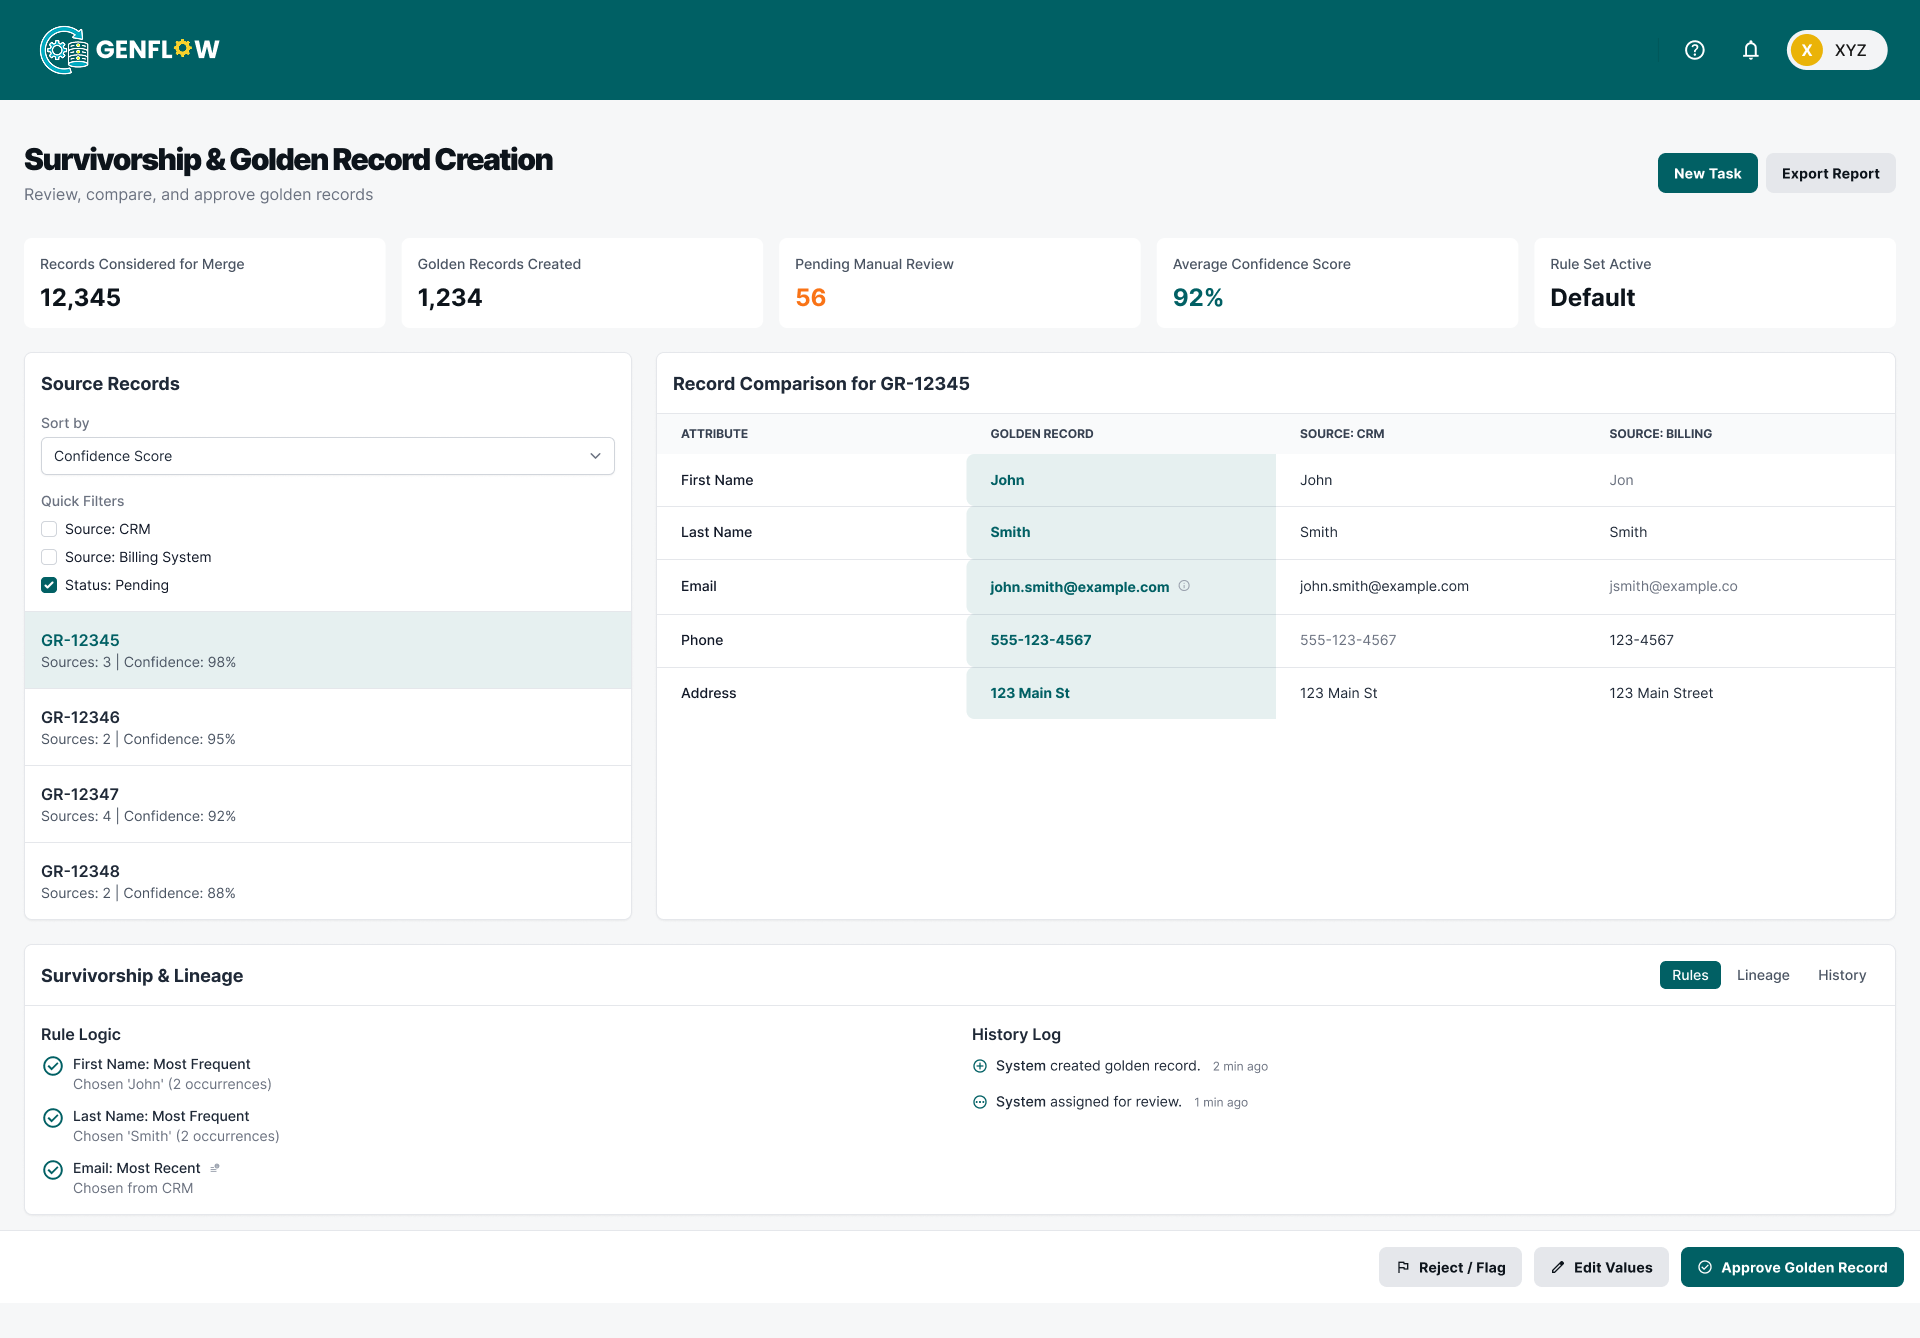
Task: Click the Average Confidence Score 92% value
Action: (1198, 298)
